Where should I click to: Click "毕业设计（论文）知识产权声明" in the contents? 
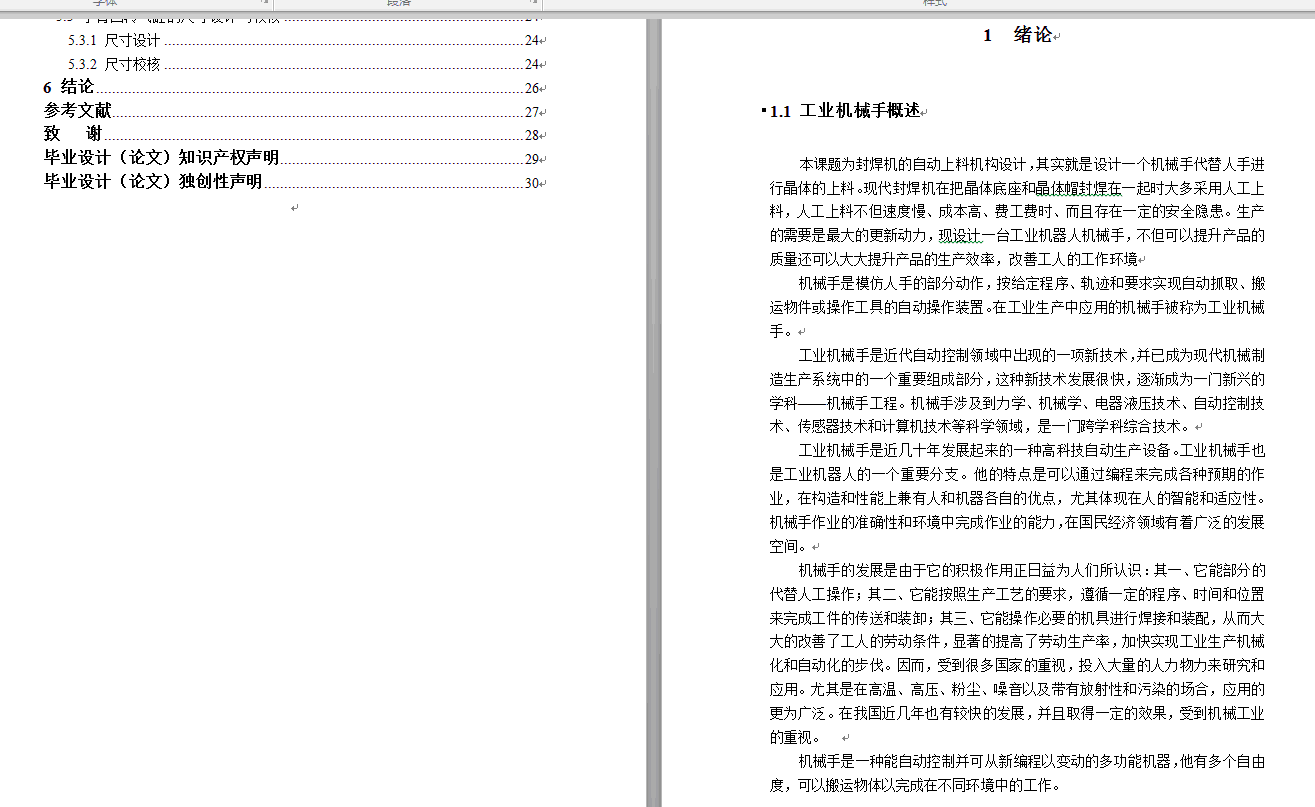(x=293, y=158)
